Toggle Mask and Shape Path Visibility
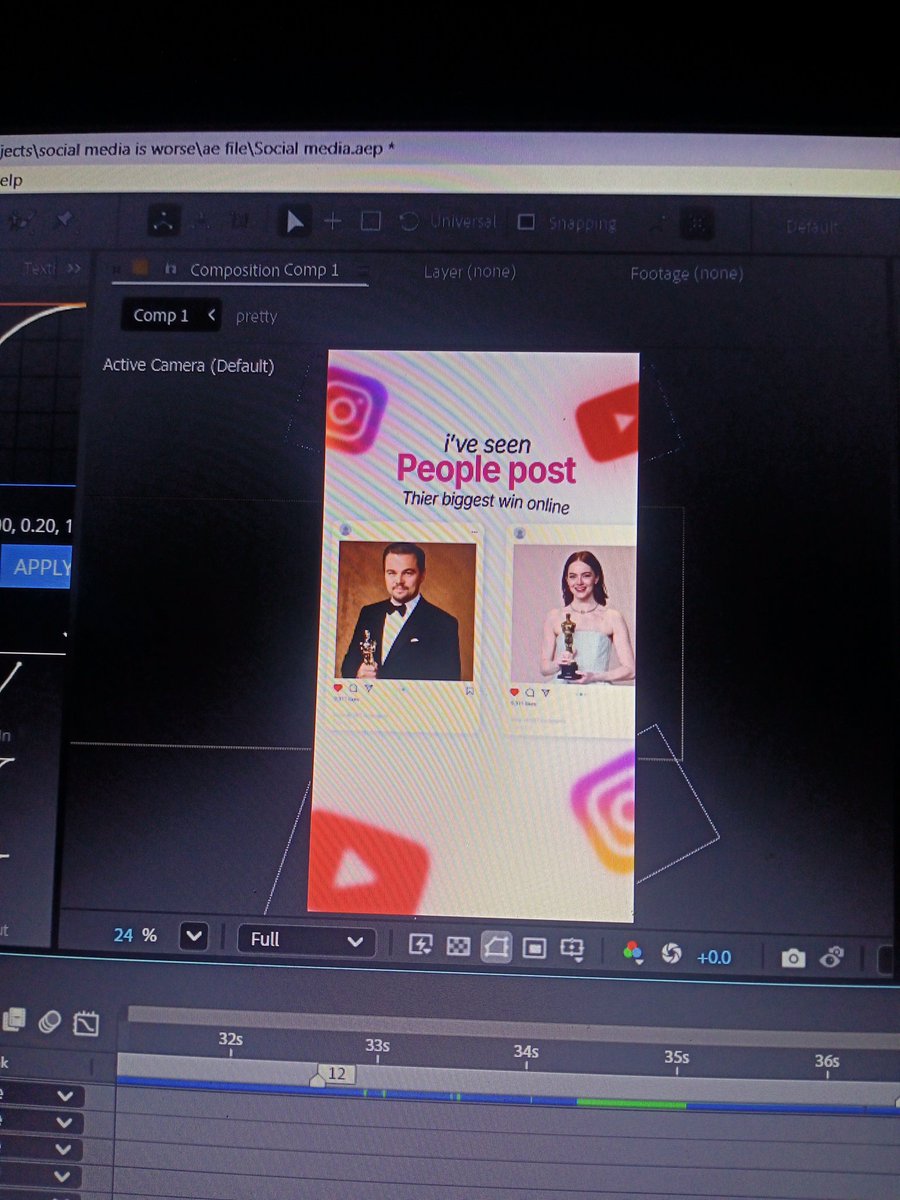 (496, 946)
